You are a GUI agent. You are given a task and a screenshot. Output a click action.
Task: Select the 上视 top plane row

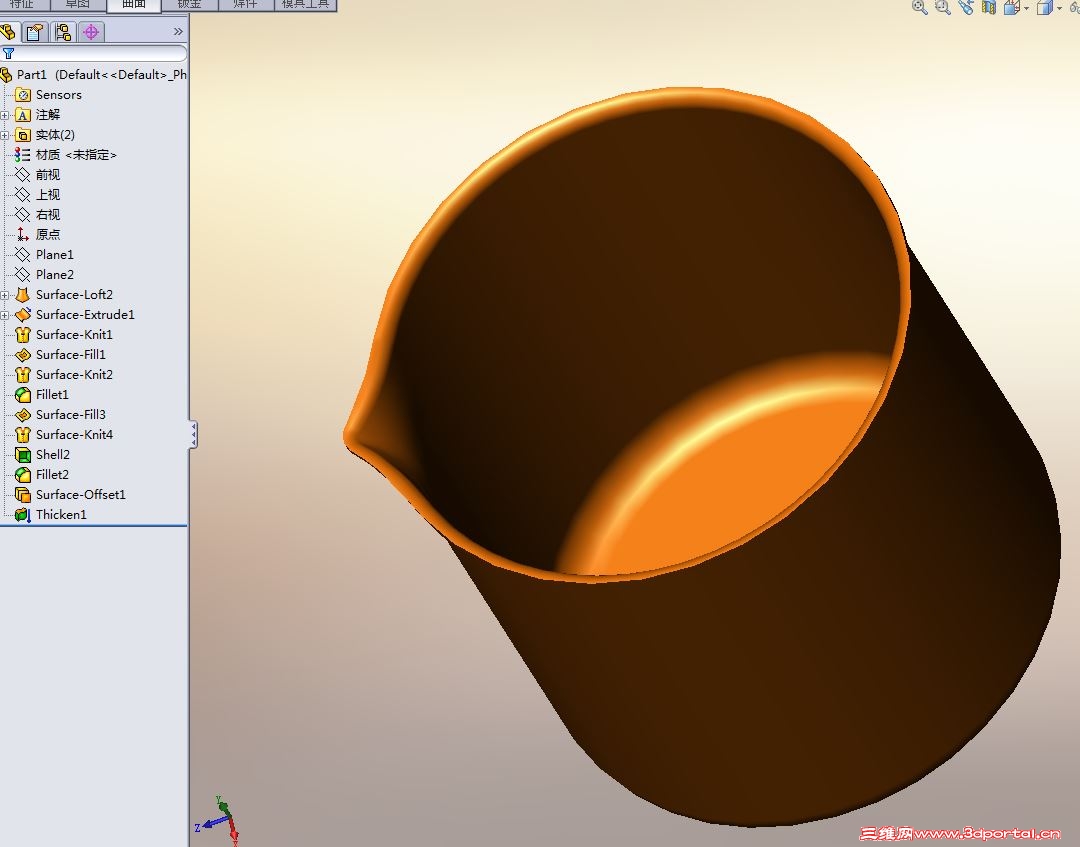38,195
